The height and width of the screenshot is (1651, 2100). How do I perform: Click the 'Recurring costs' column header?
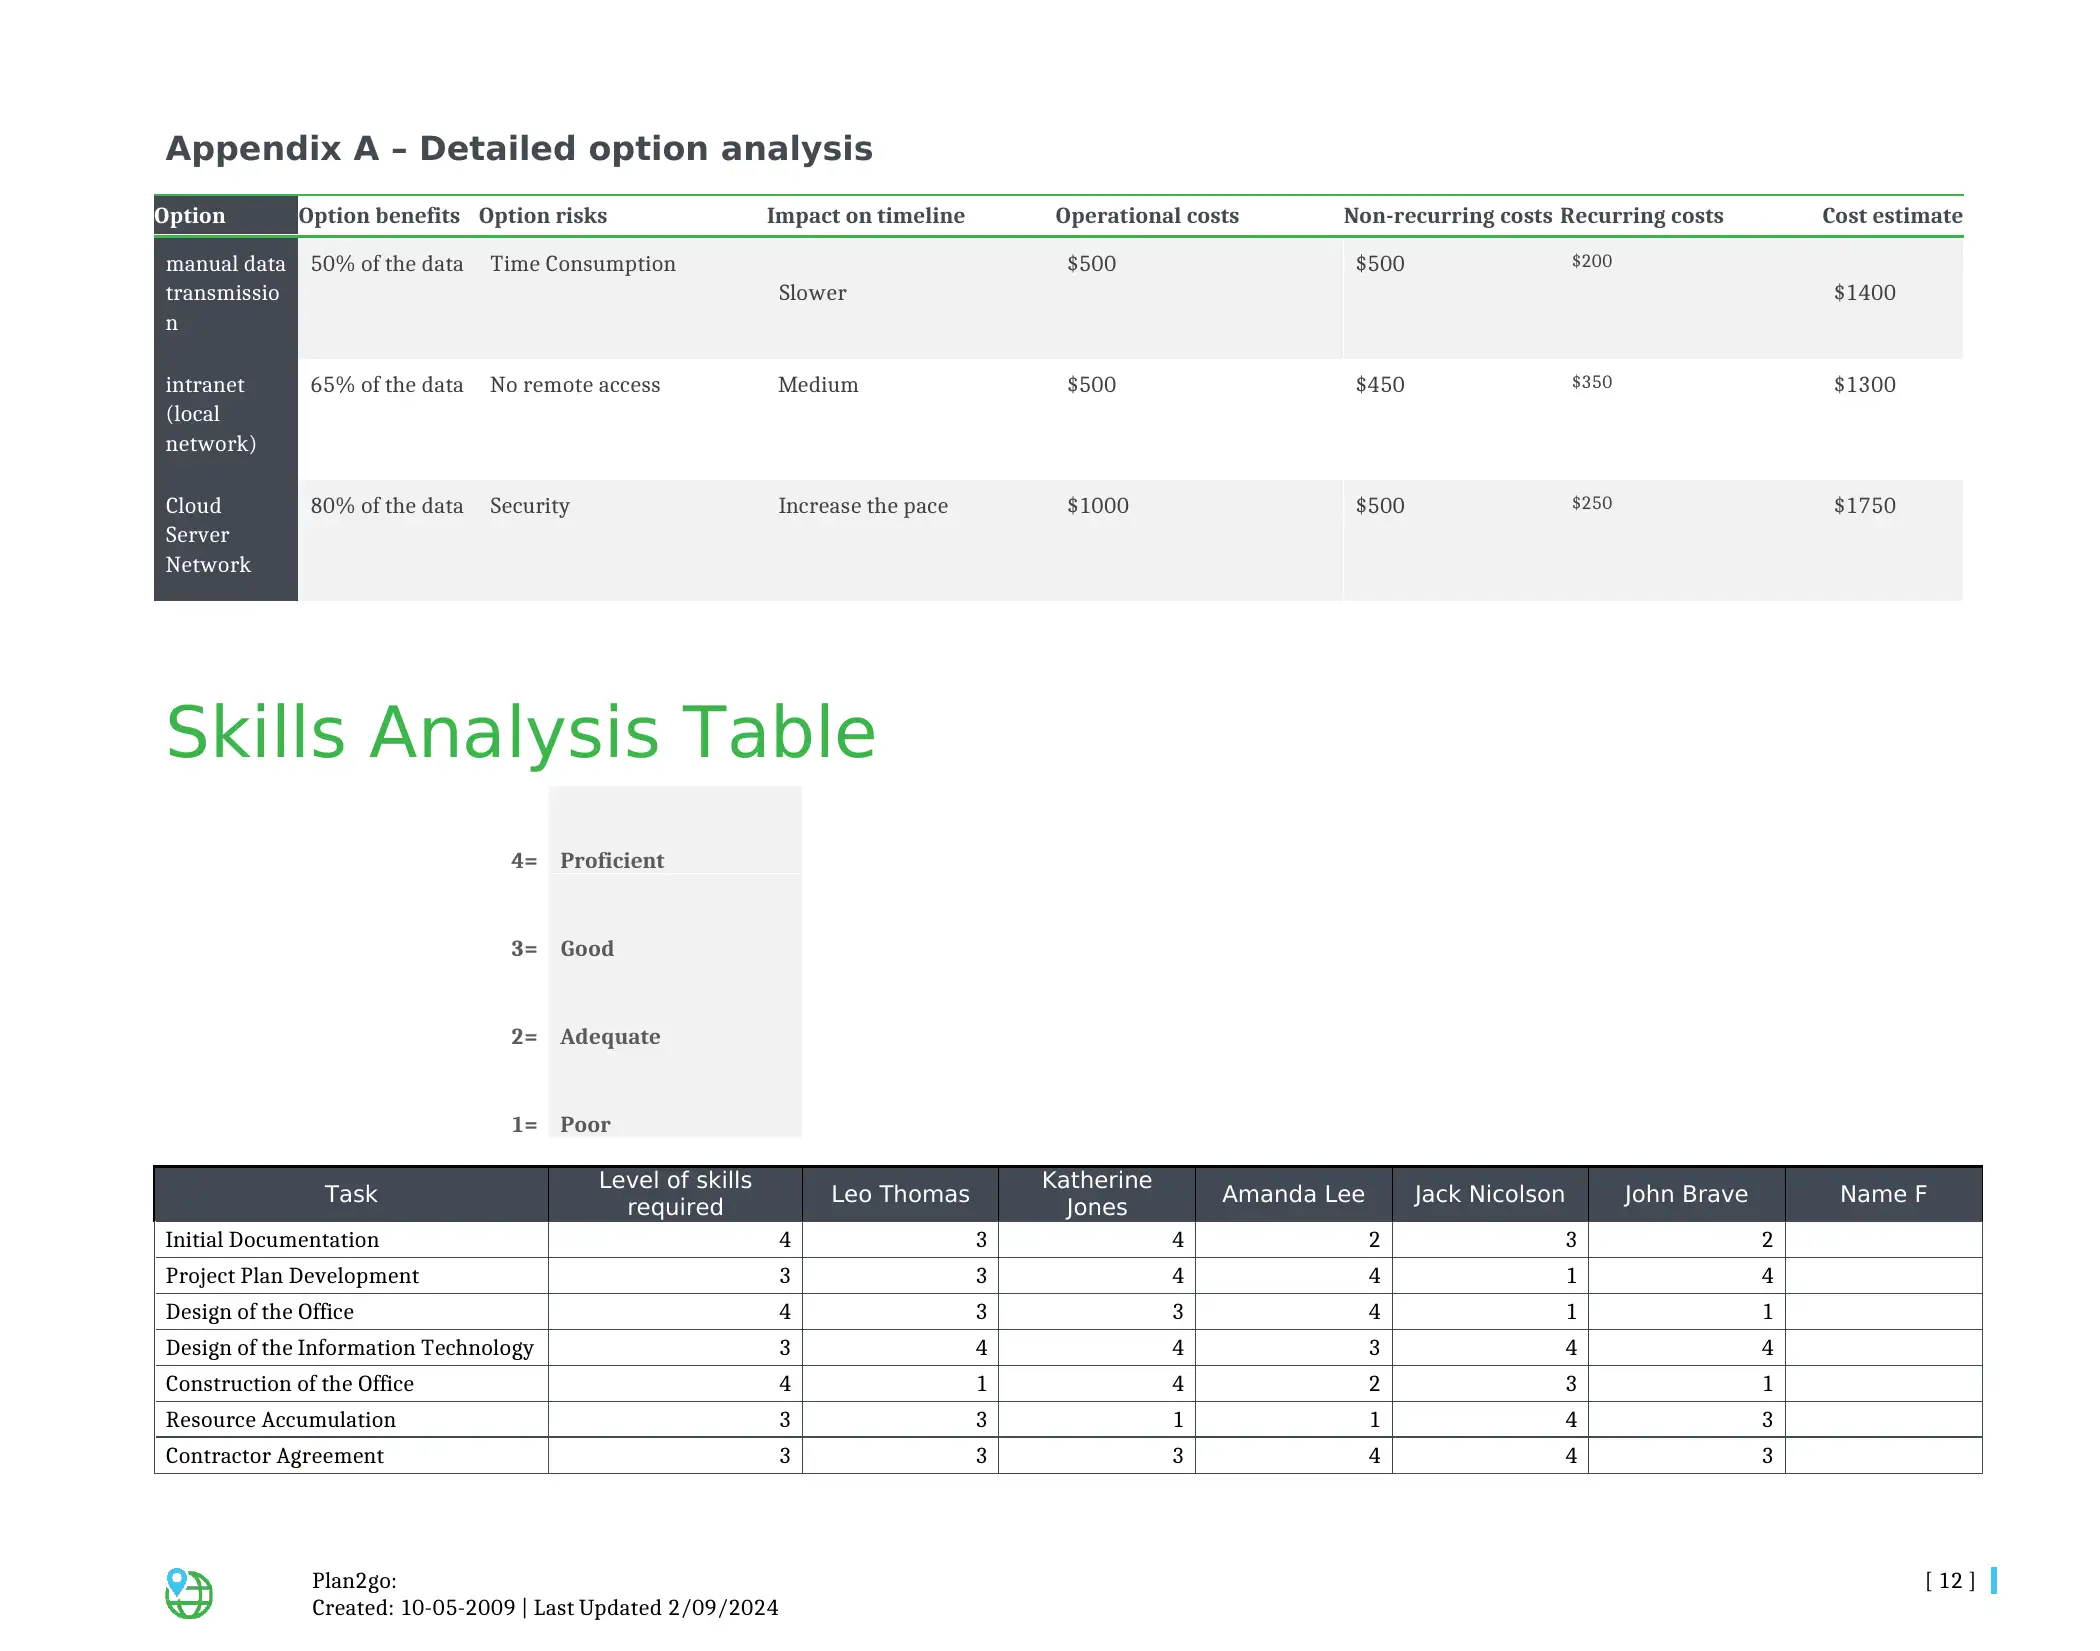coord(1642,216)
